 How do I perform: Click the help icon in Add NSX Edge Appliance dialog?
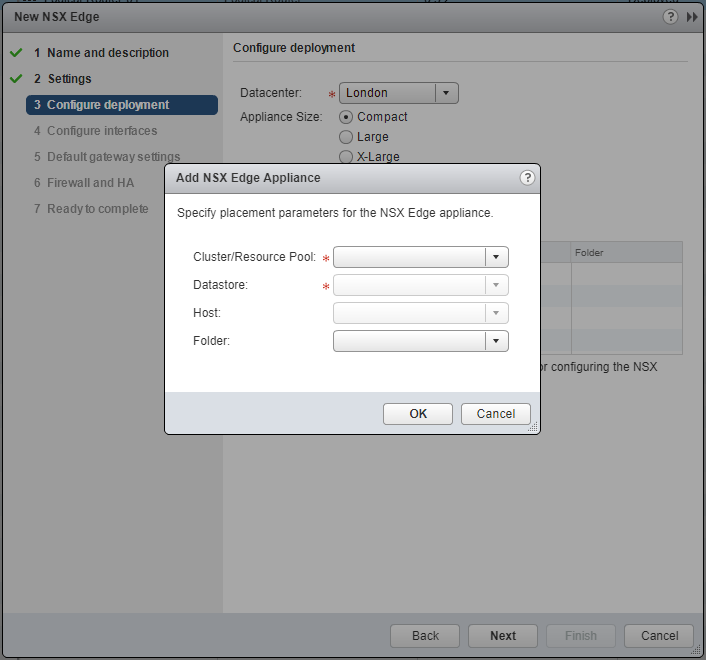(x=527, y=178)
